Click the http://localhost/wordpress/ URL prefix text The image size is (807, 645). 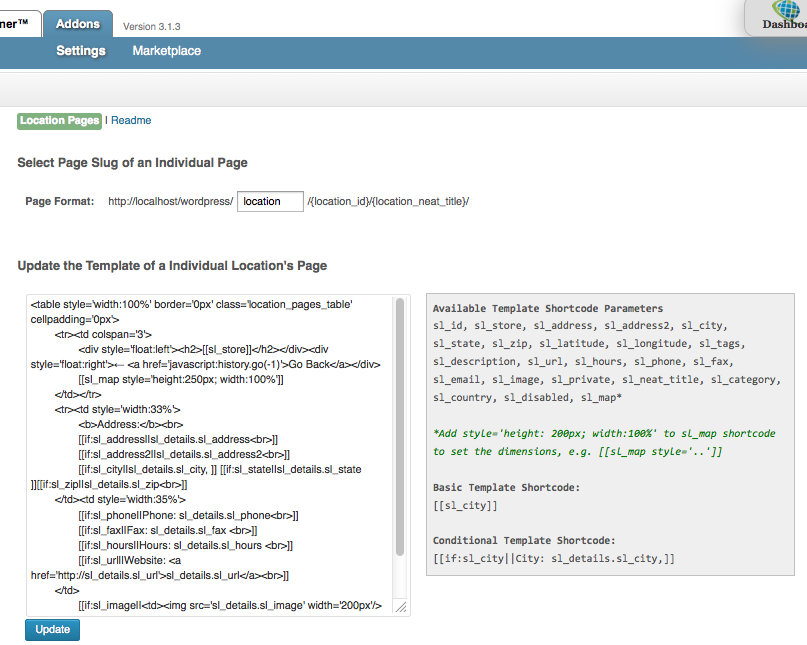170,202
